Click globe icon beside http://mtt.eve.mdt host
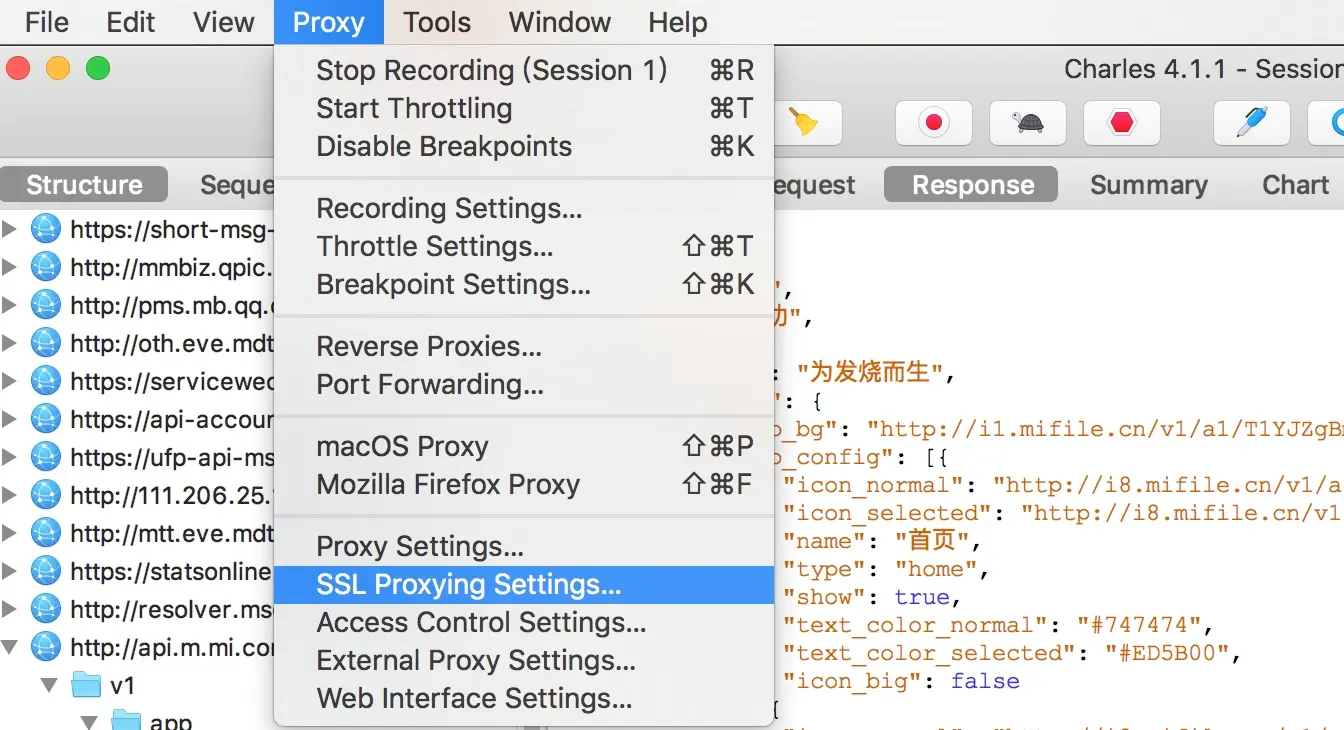This screenshot has height=730, width=1344. click(x=46, y=533)
